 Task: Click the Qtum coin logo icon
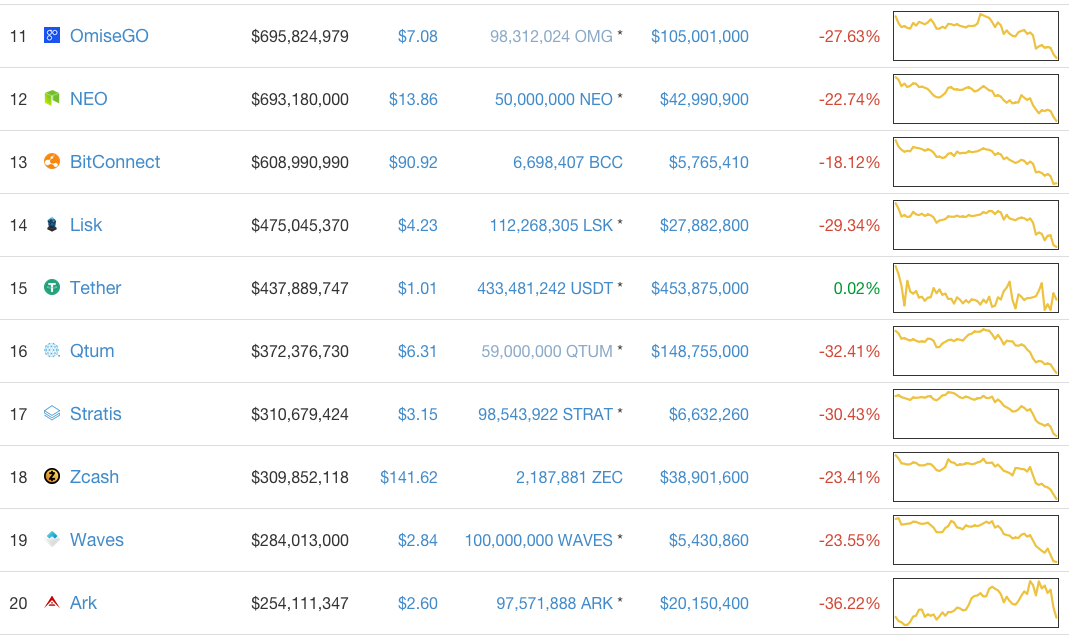(x=52, y=351)
